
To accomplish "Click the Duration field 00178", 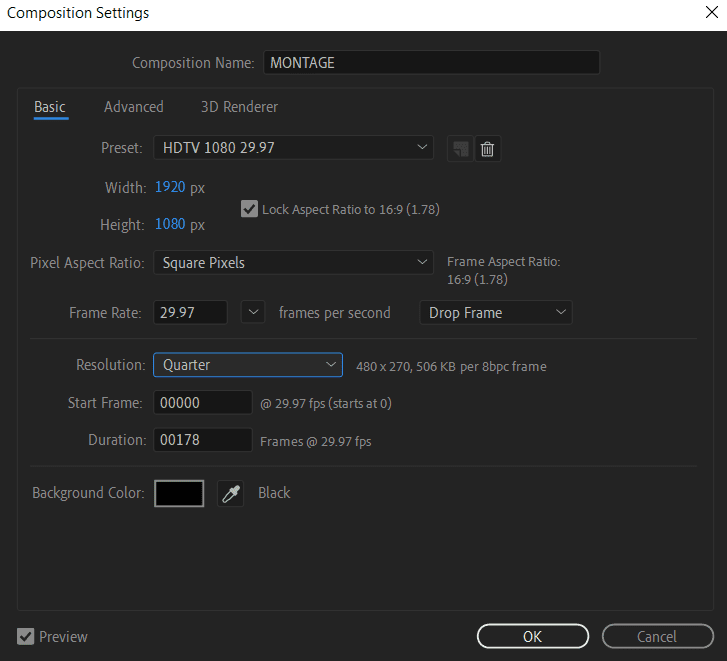I will pos(203,440).
